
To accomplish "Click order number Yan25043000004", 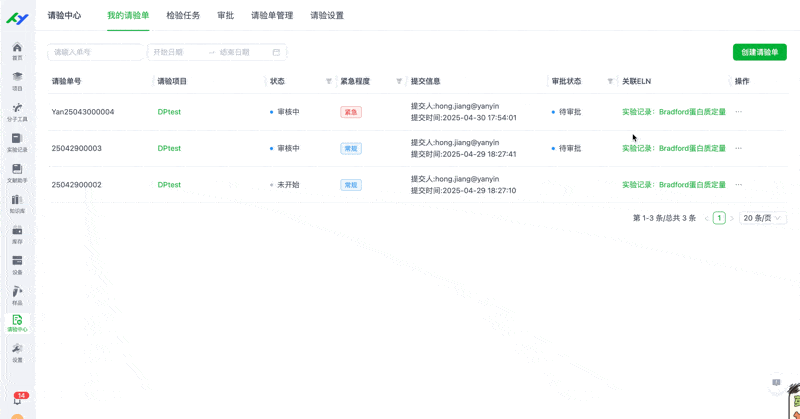I will [83, 112].
